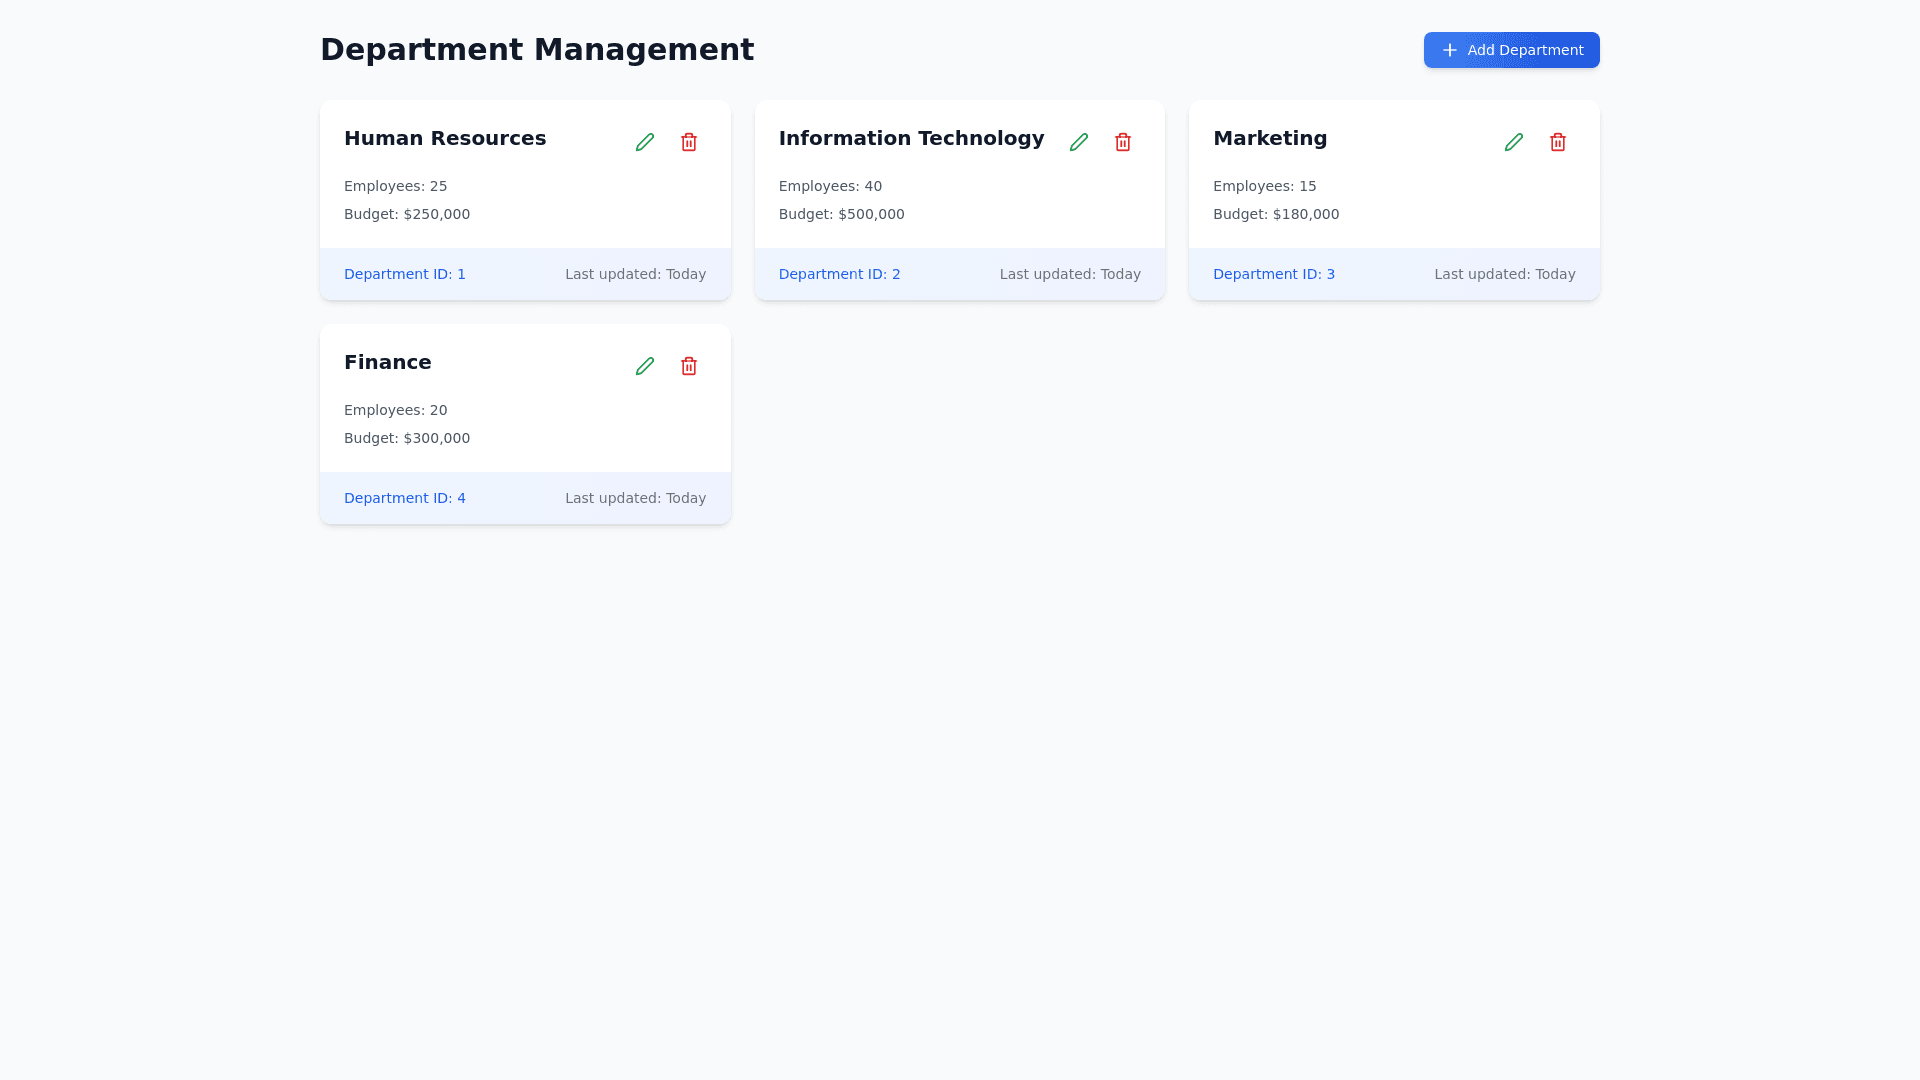The height and width of the screenshot is (1080, 1920).
Task: Edit the Human Resources department
Action: click(645, 142)
